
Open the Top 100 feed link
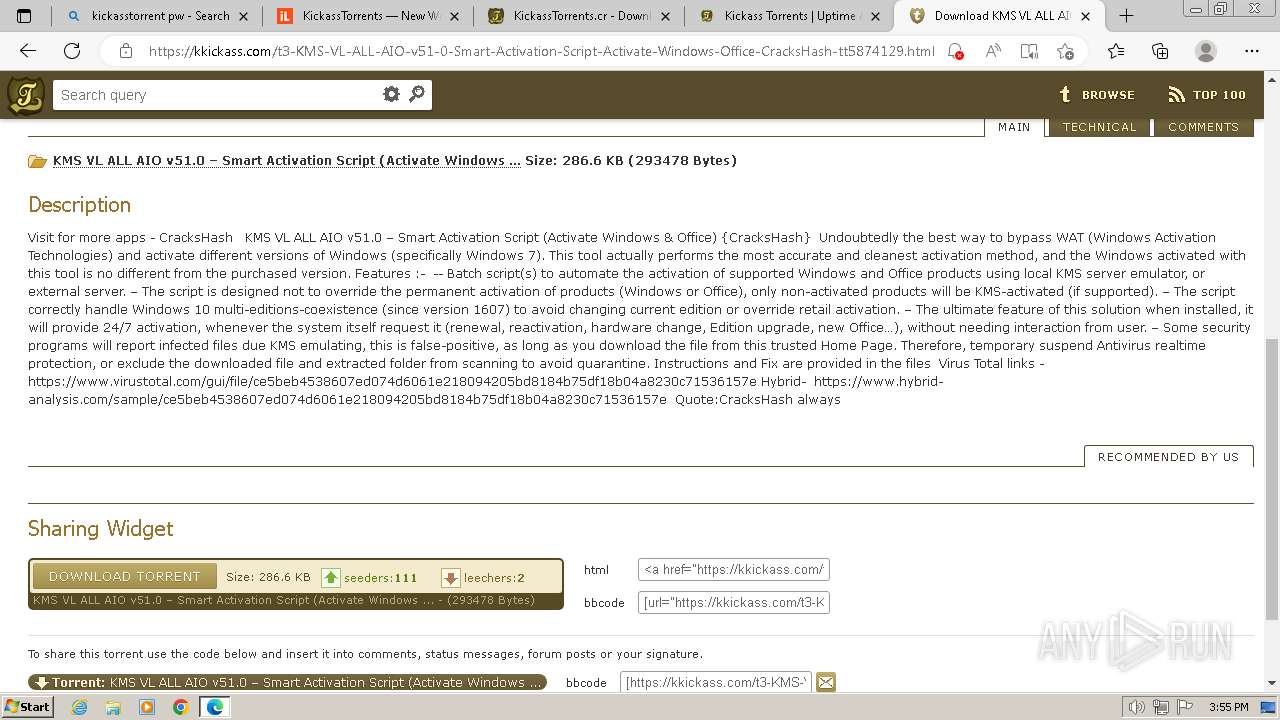pos(1207,95)
